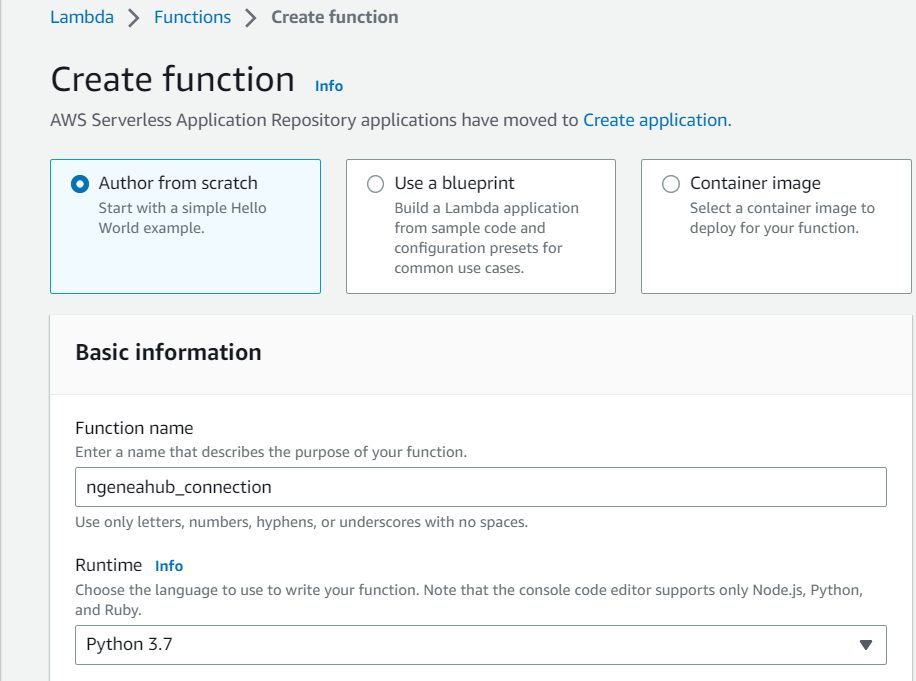Image resolution: width=916 pixels, height=681 pixels.
Task: Choose the 'Use a blueprint' option
Action: pos(376,184)
